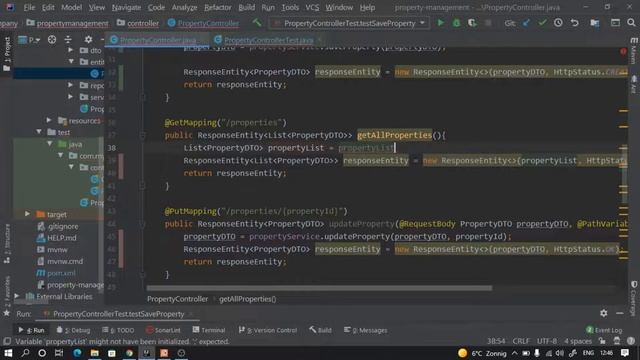
Task: Expand the resources folder
Action: (49, 120)
